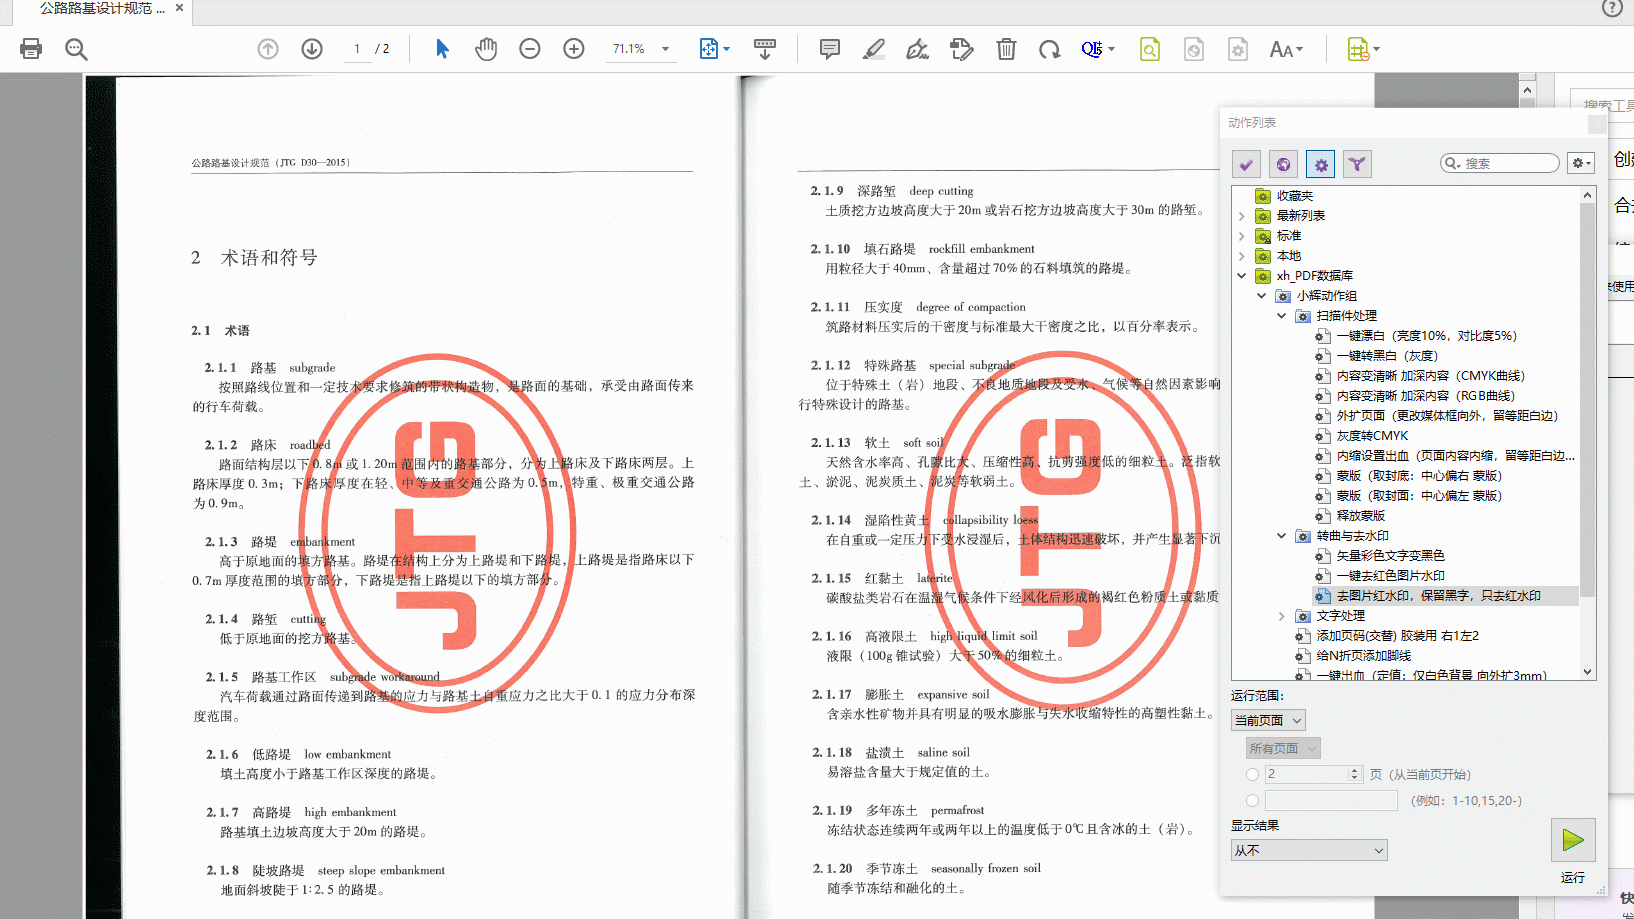The height and width of the screenshot is (919, 1634).
Task: Add a sticky note comment
Action: tap(829, 48)
